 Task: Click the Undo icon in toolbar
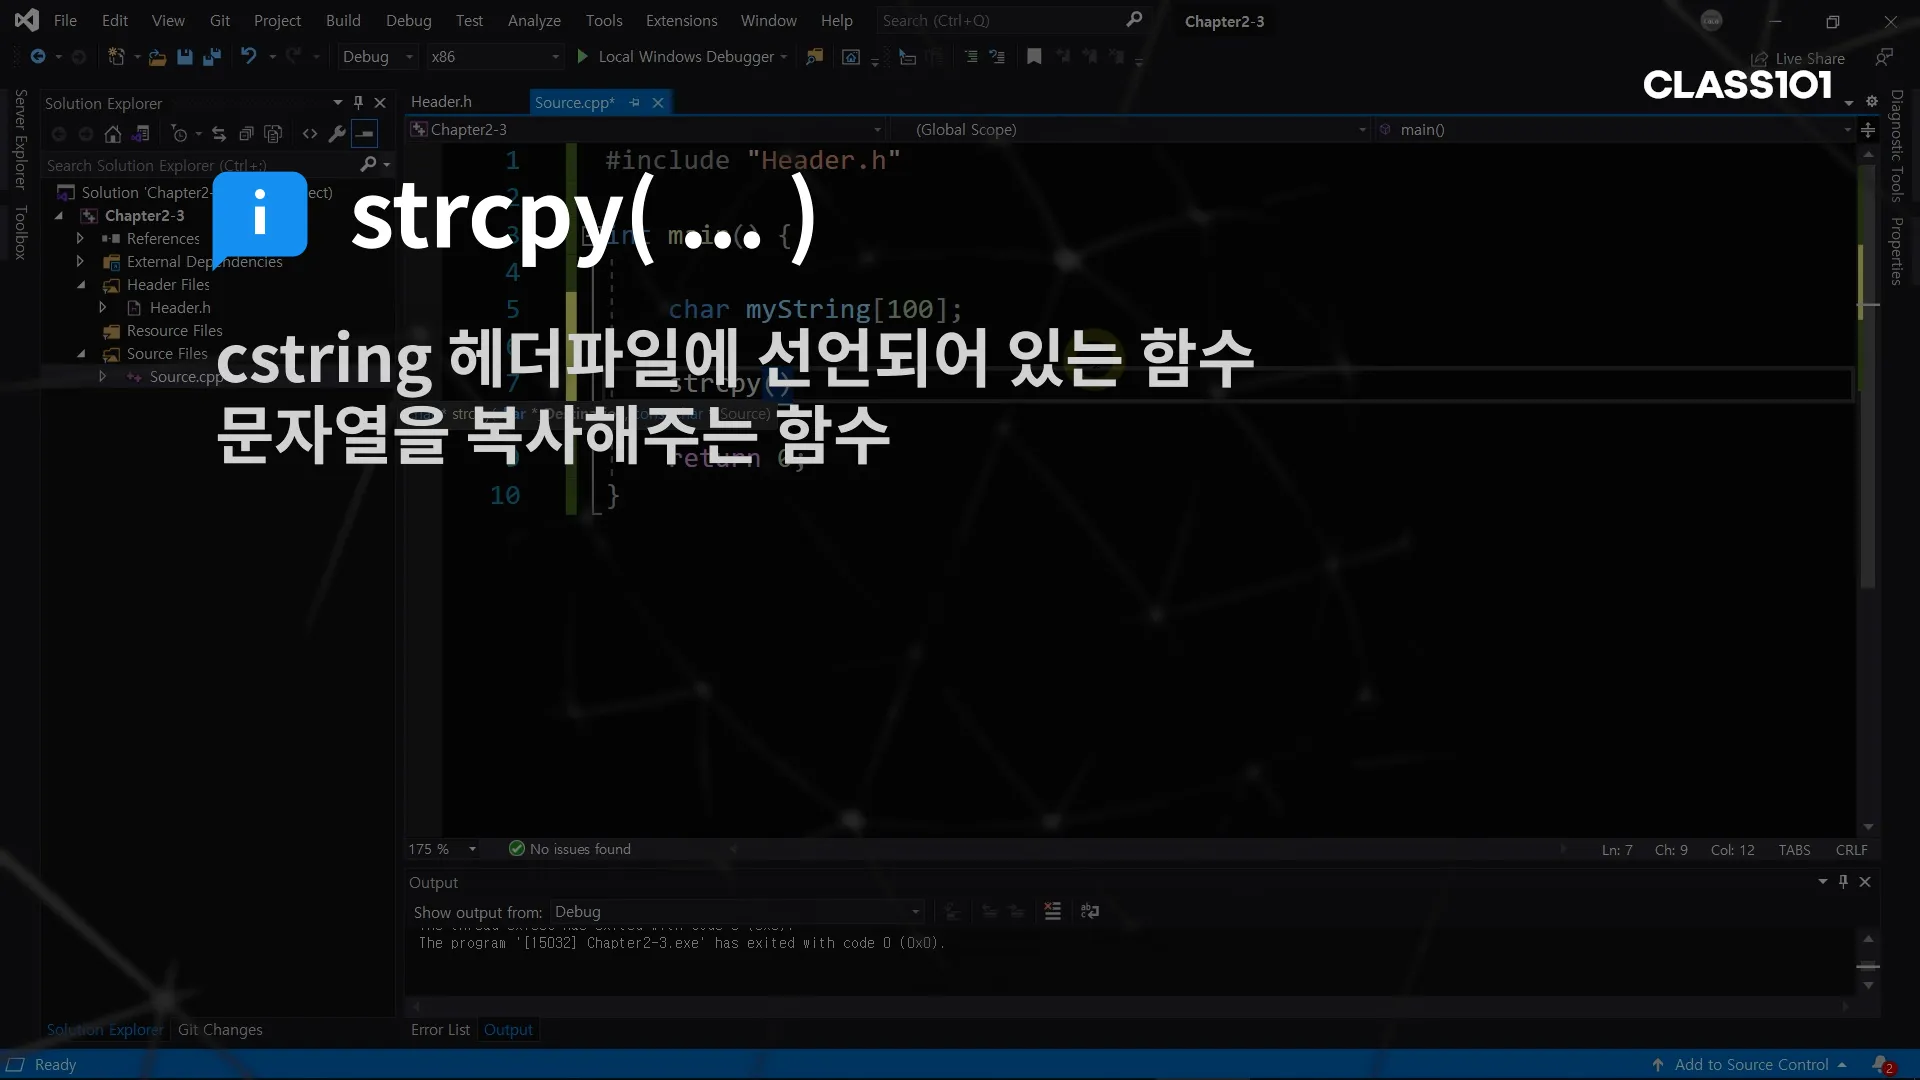tap(248, 57)
